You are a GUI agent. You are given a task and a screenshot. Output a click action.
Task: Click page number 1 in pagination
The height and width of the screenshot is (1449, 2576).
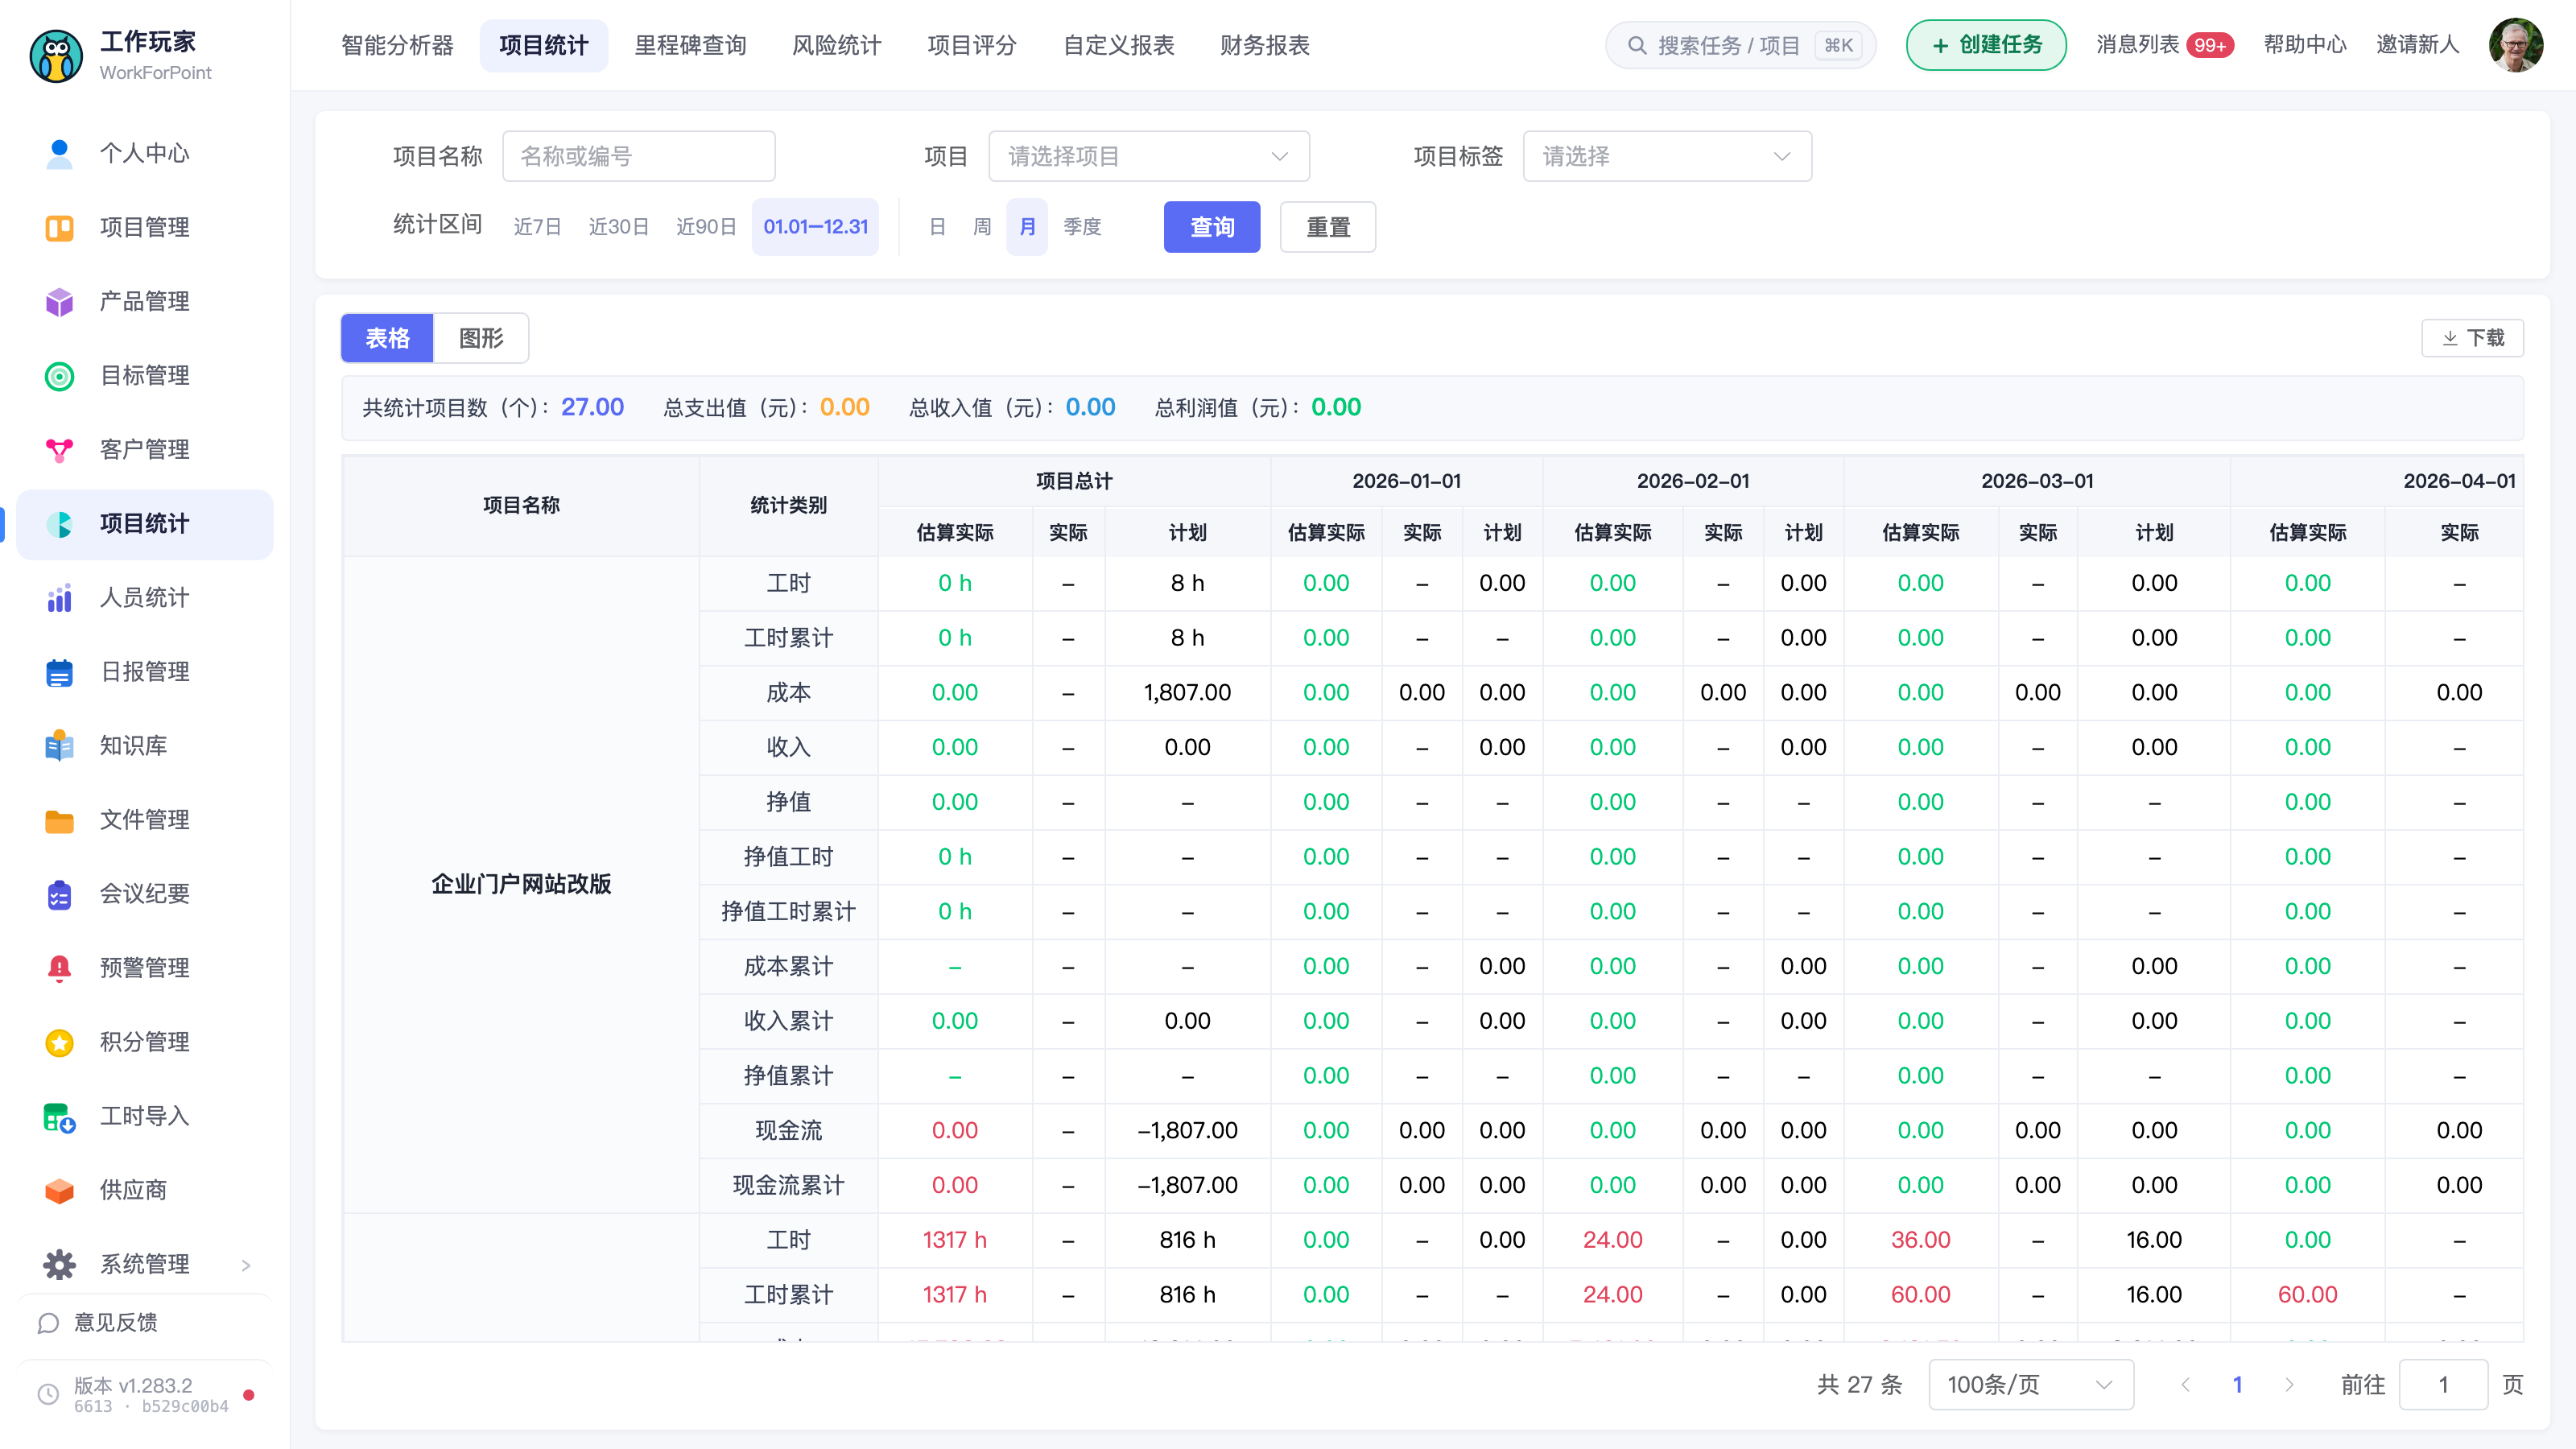click(2237, 1384)
